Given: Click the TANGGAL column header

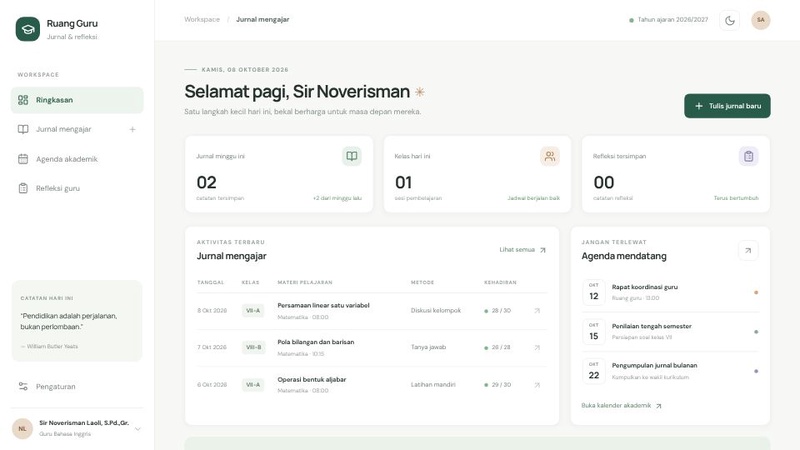Looking at the screenshot, I should coord(211,282).
